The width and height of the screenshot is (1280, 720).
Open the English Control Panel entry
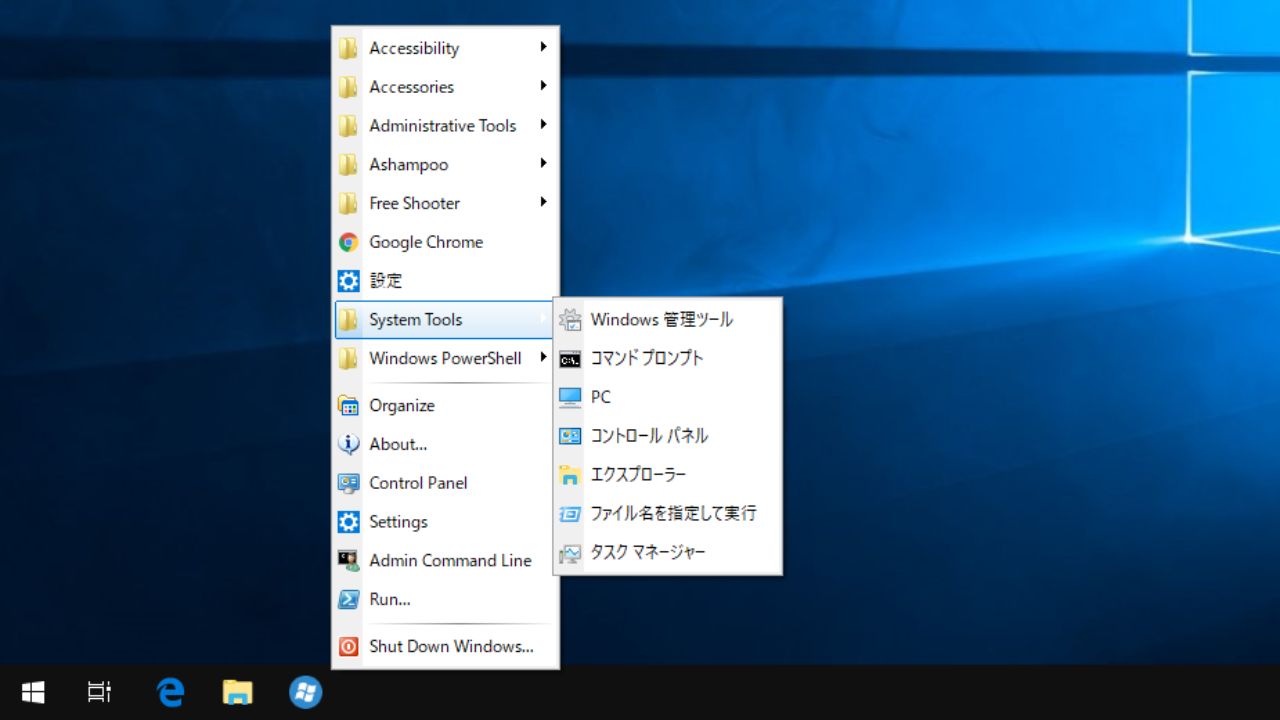[x=445, y=483]
